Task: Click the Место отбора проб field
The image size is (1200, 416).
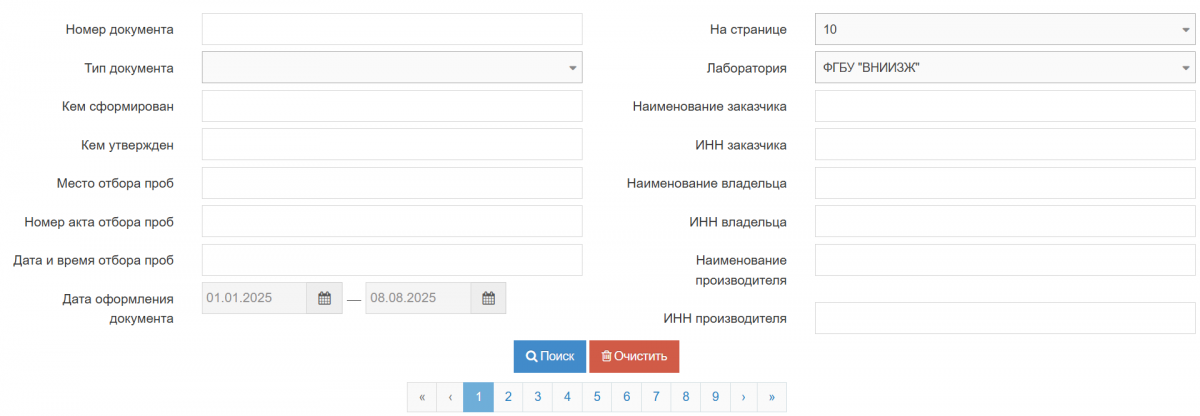Action: (392, 183)
